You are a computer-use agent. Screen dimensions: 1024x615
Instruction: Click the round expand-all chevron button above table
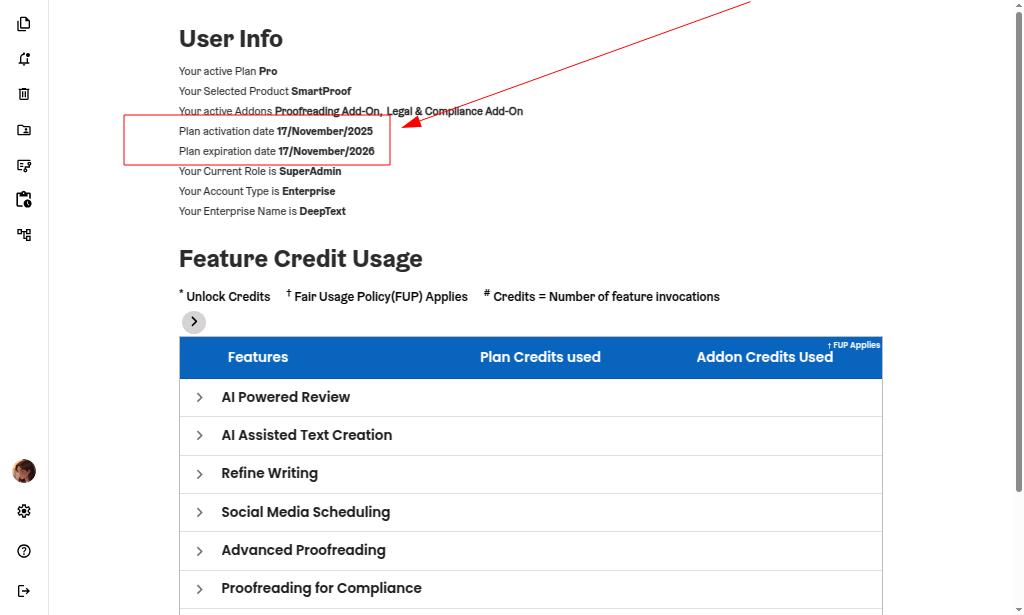pyautogui.click(x=194, y=322)
